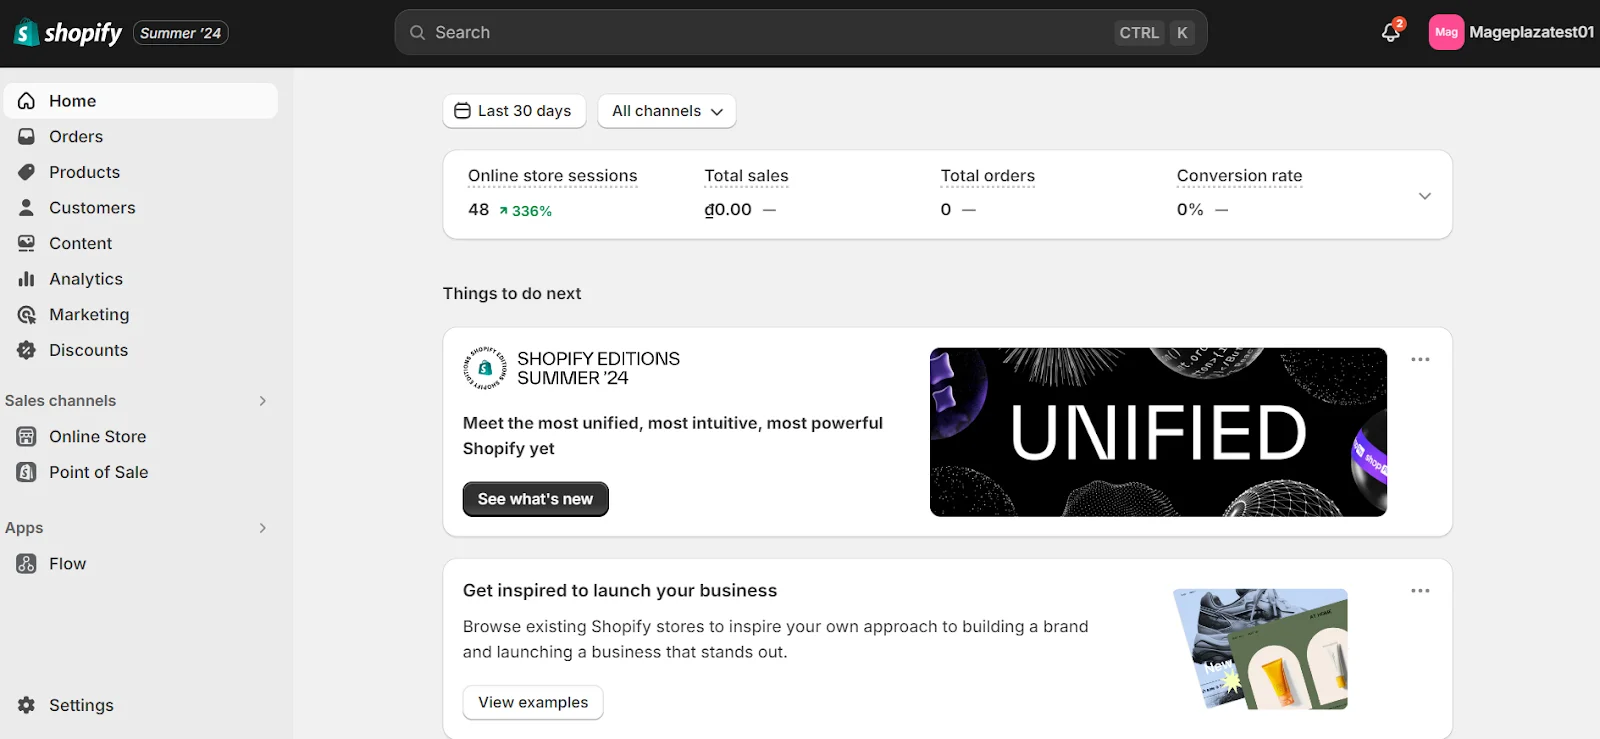
Task: Select the Products icon in the sidebar
Action: [x=26, y=171]
